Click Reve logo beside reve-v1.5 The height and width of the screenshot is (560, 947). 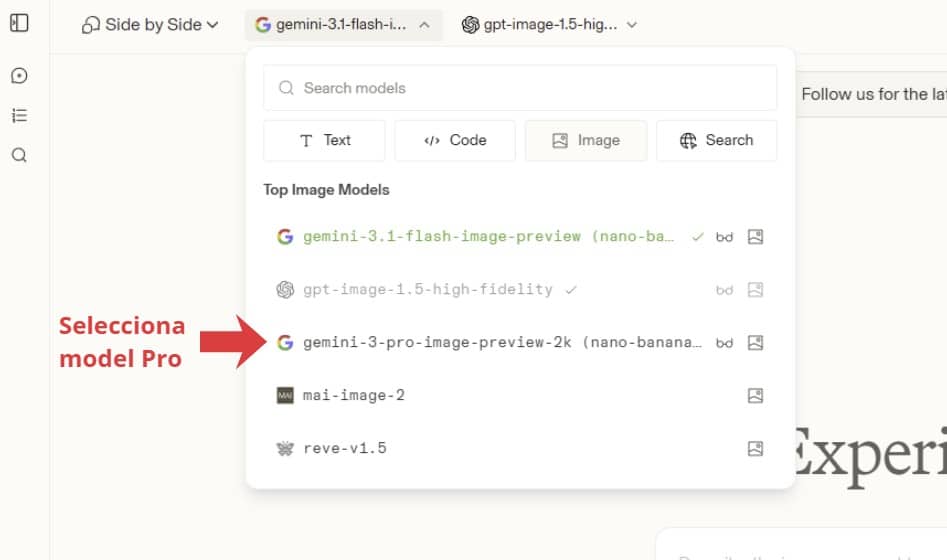[x=285, y=448]
